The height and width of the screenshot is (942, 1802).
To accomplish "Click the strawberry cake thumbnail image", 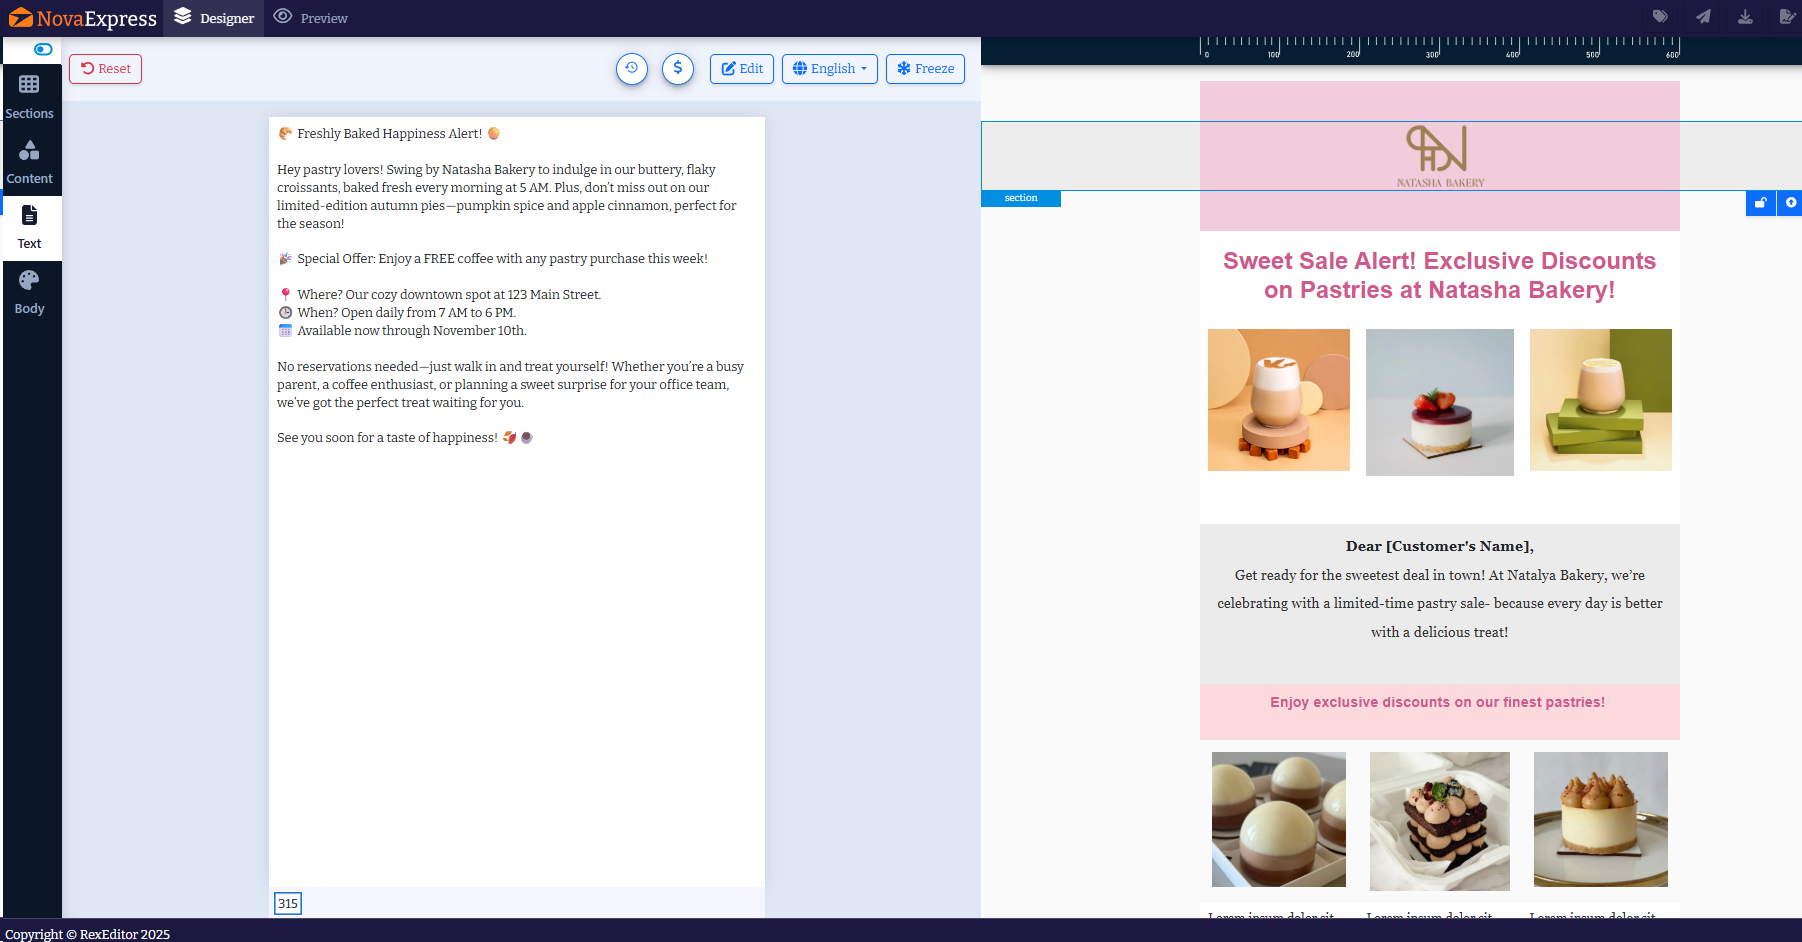I will [x=1439, y=402].
